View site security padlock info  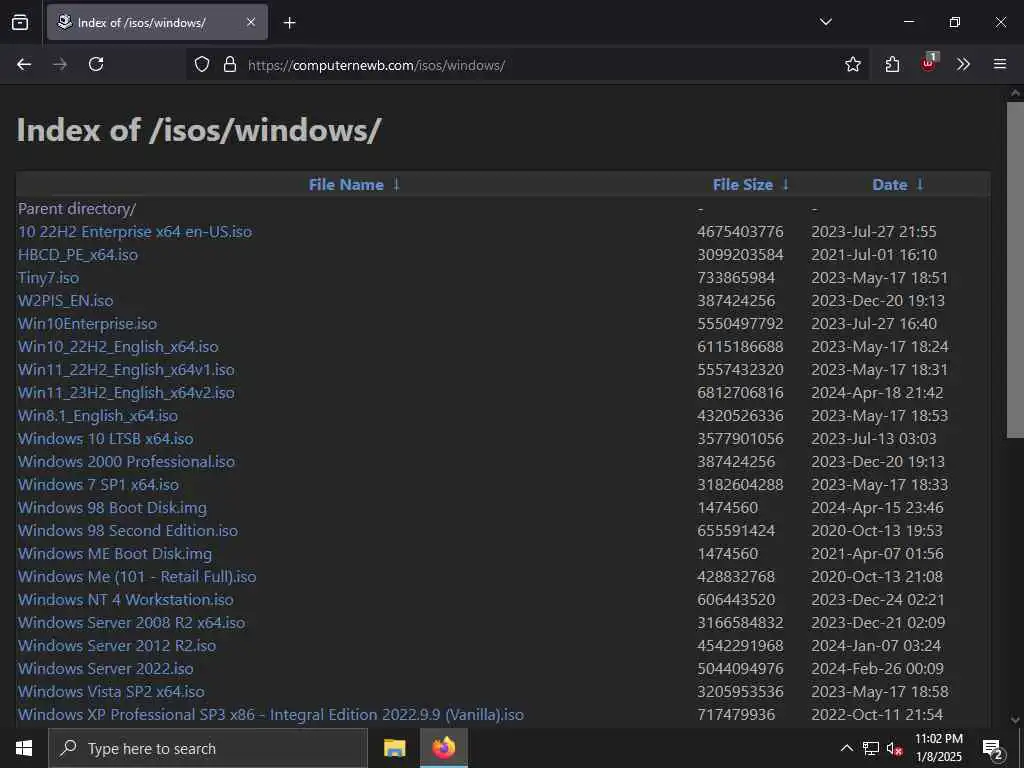229,64
